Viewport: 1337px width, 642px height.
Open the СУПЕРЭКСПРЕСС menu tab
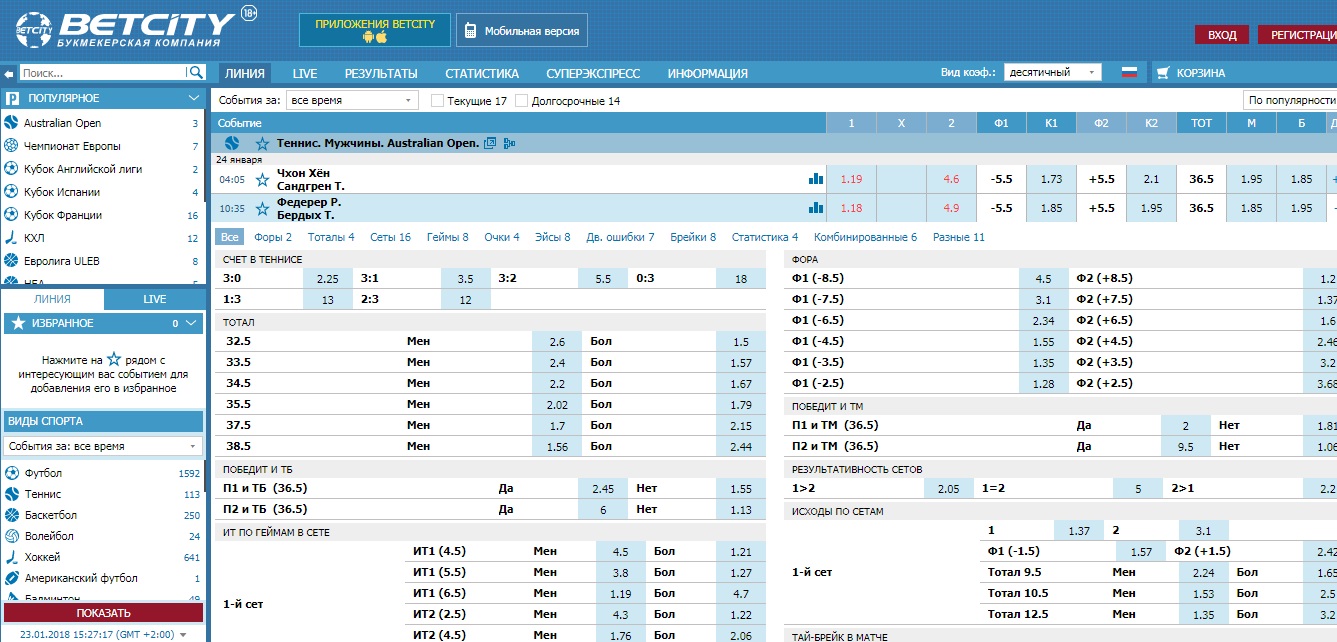593,73
